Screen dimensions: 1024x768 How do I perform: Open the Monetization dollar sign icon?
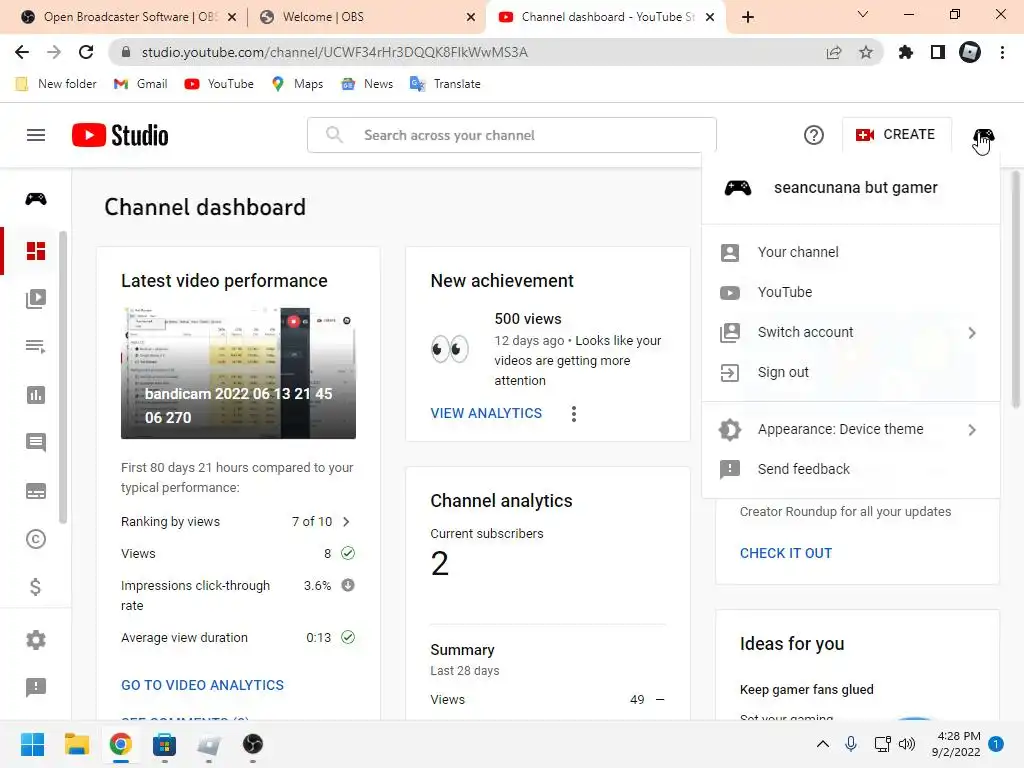[x=36, y=587]
